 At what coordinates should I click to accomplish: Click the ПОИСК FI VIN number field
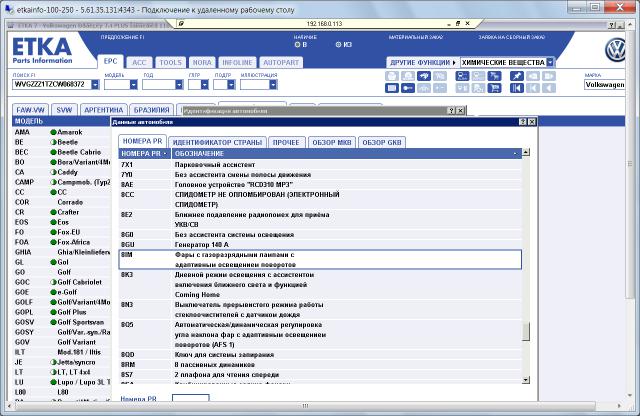51,85
